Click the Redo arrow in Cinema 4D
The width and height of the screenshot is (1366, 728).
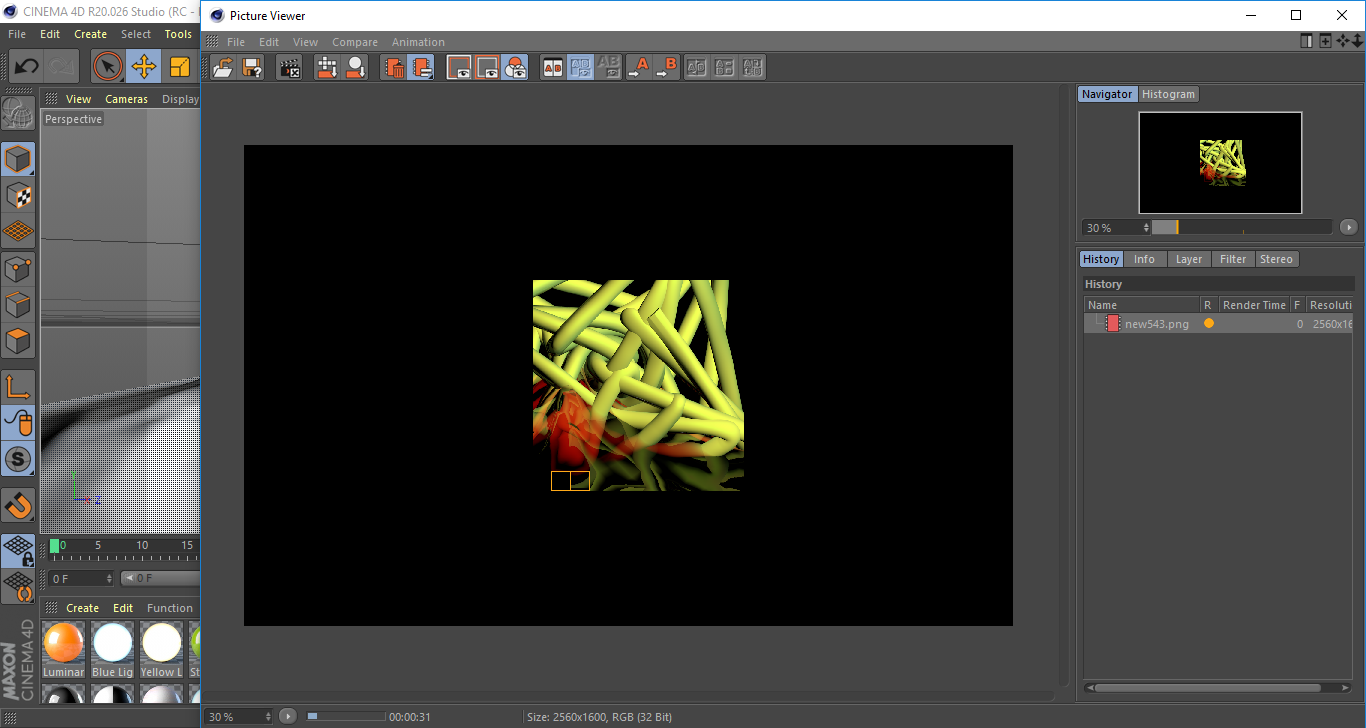point(62,67)
